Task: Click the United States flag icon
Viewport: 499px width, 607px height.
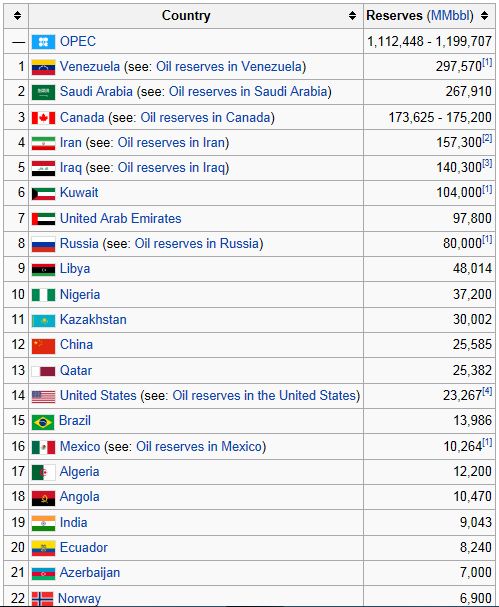Action: 43,396
